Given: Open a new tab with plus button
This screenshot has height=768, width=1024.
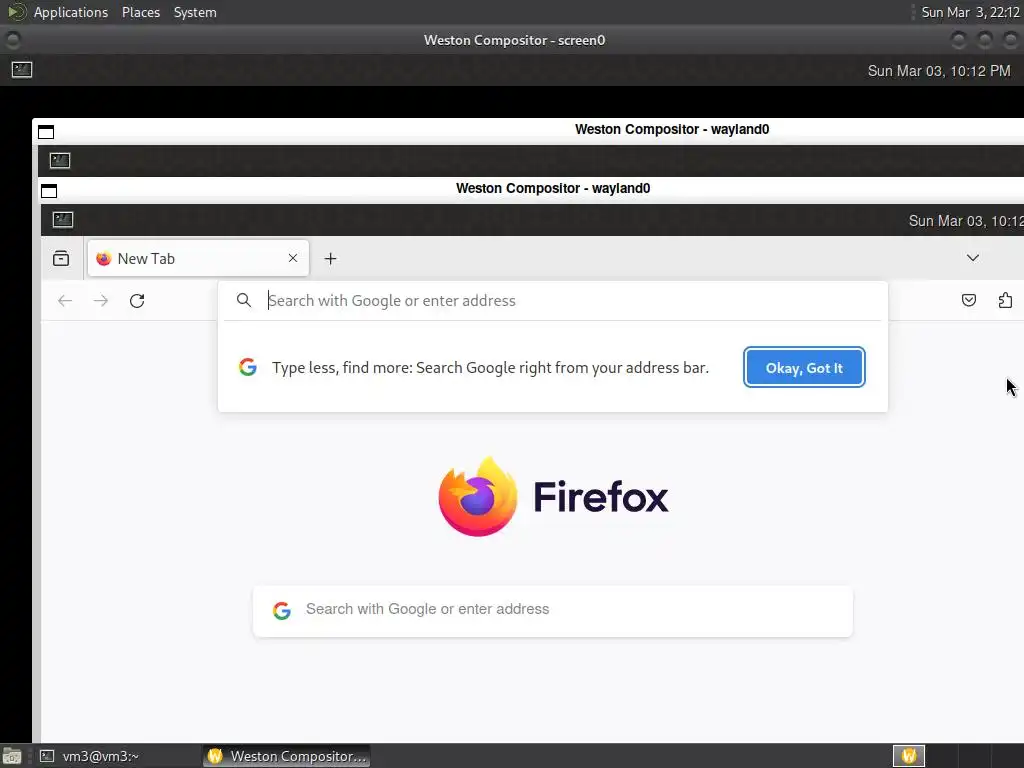Looking at the screenshot, I should click(330, 259).
